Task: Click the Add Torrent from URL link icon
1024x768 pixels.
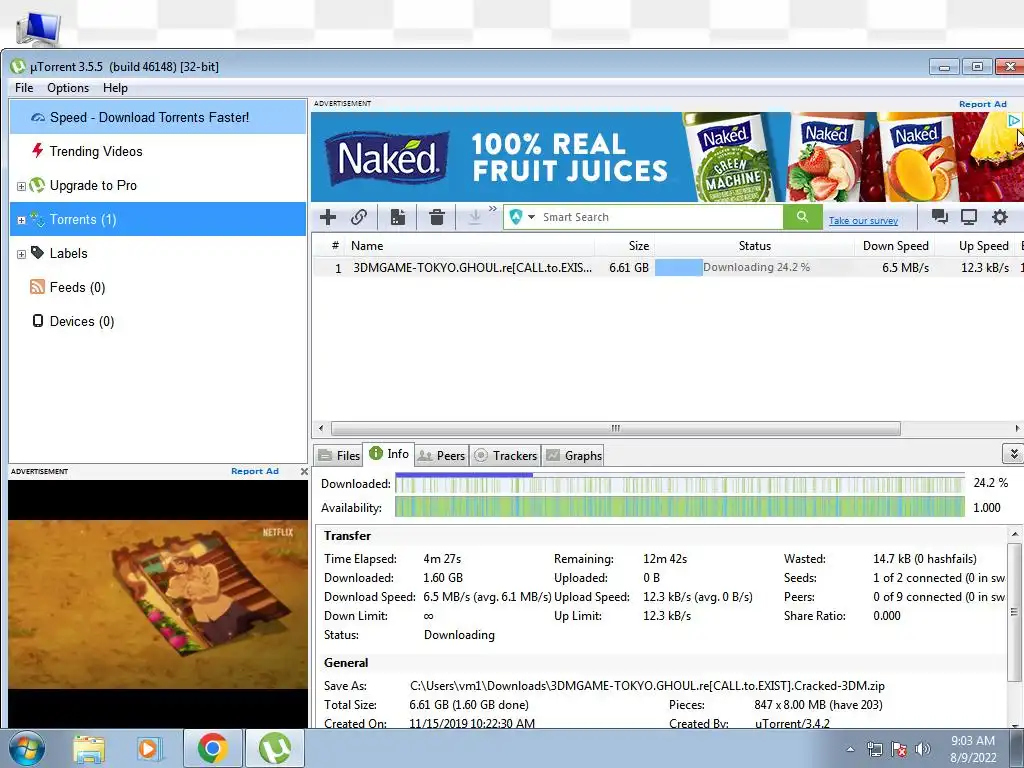Action: coord(359,217)
